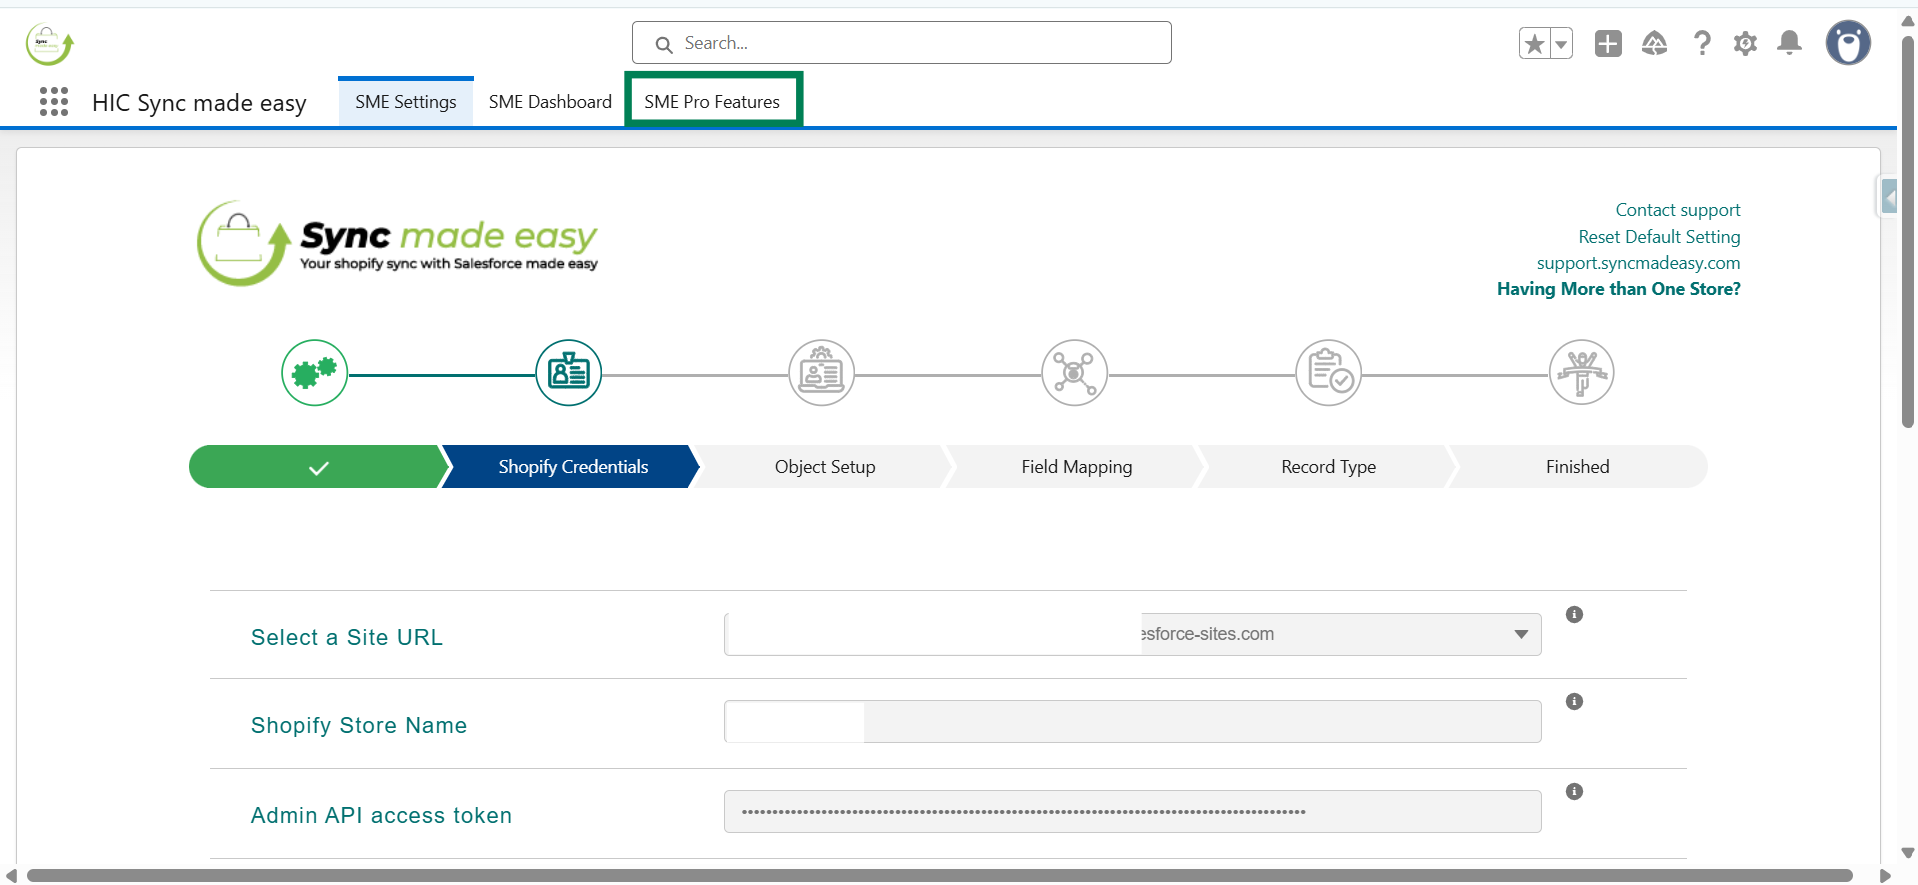Open the Favorites star icon
Viewport: 1918px width, 885px height.
click(x=1534, y=44)
